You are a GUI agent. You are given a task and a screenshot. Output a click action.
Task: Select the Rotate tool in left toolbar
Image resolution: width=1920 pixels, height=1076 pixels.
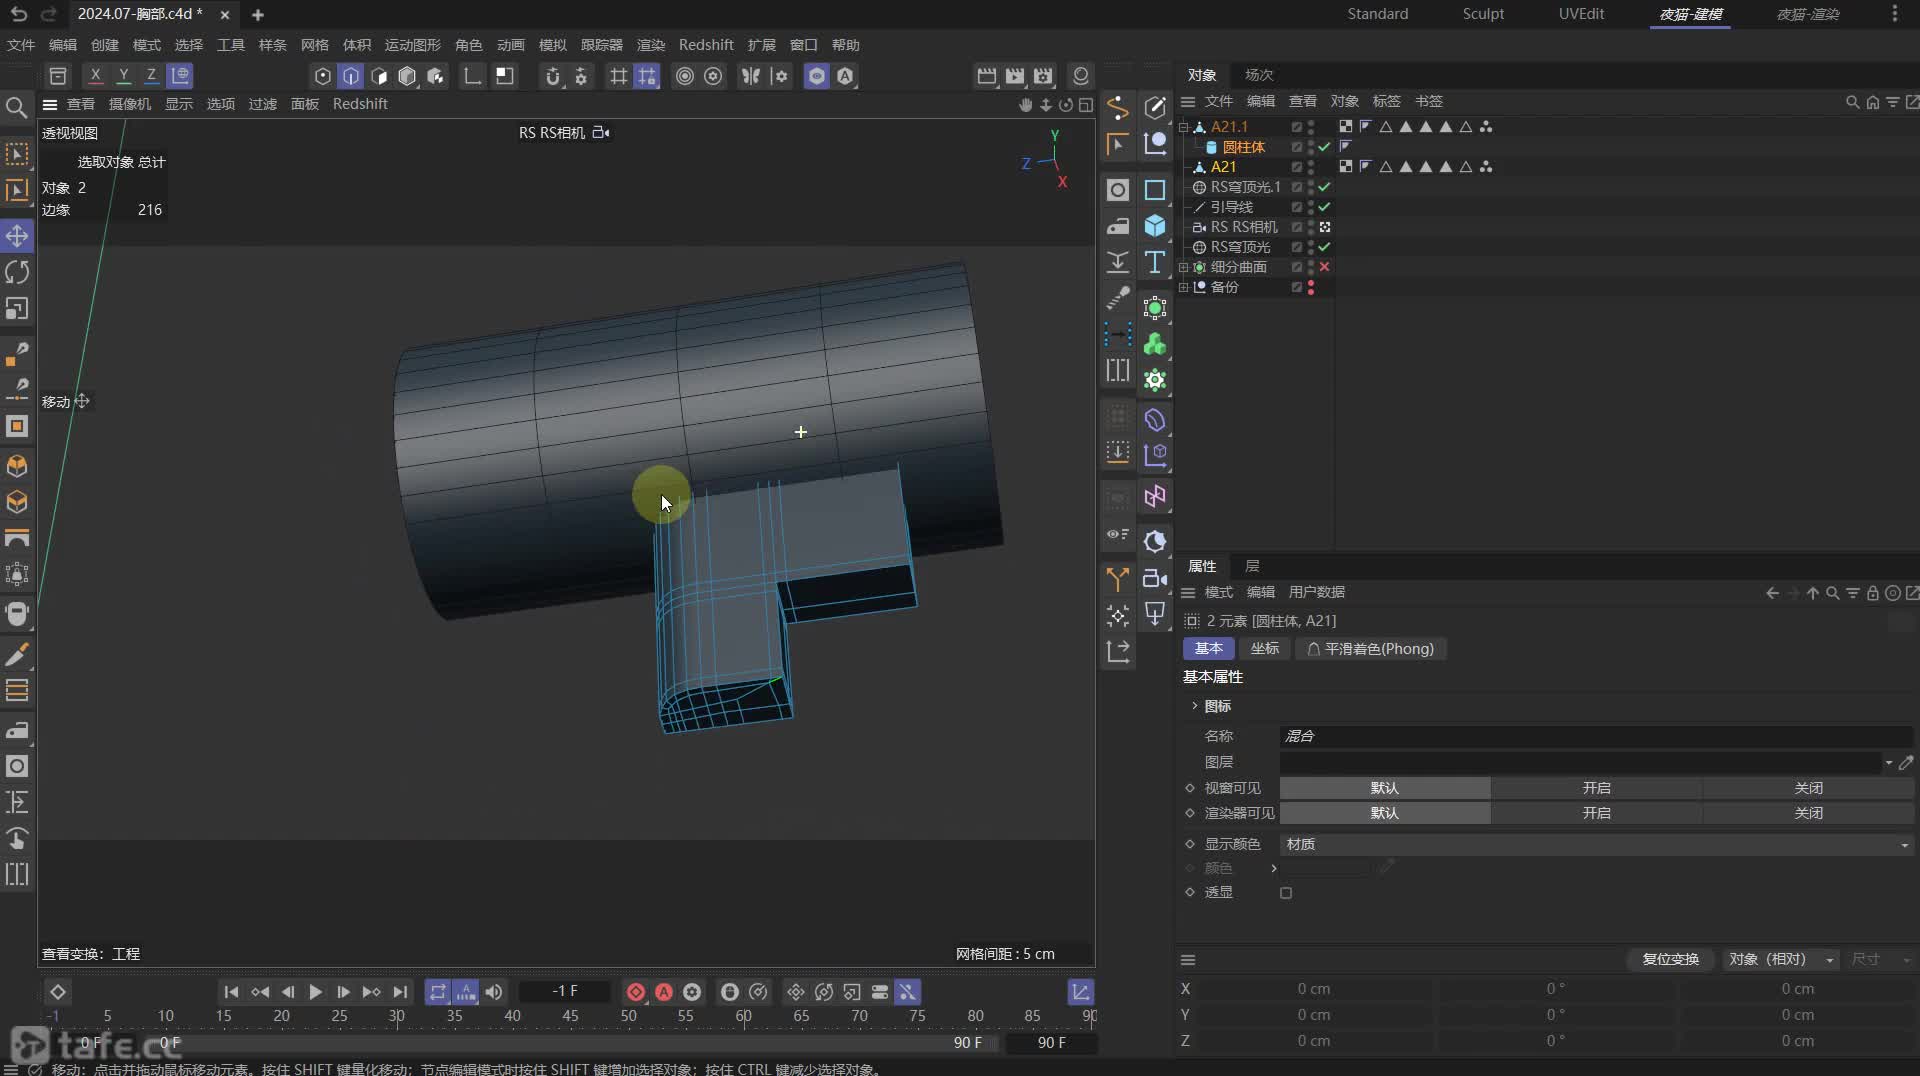[x=17, y=272]
